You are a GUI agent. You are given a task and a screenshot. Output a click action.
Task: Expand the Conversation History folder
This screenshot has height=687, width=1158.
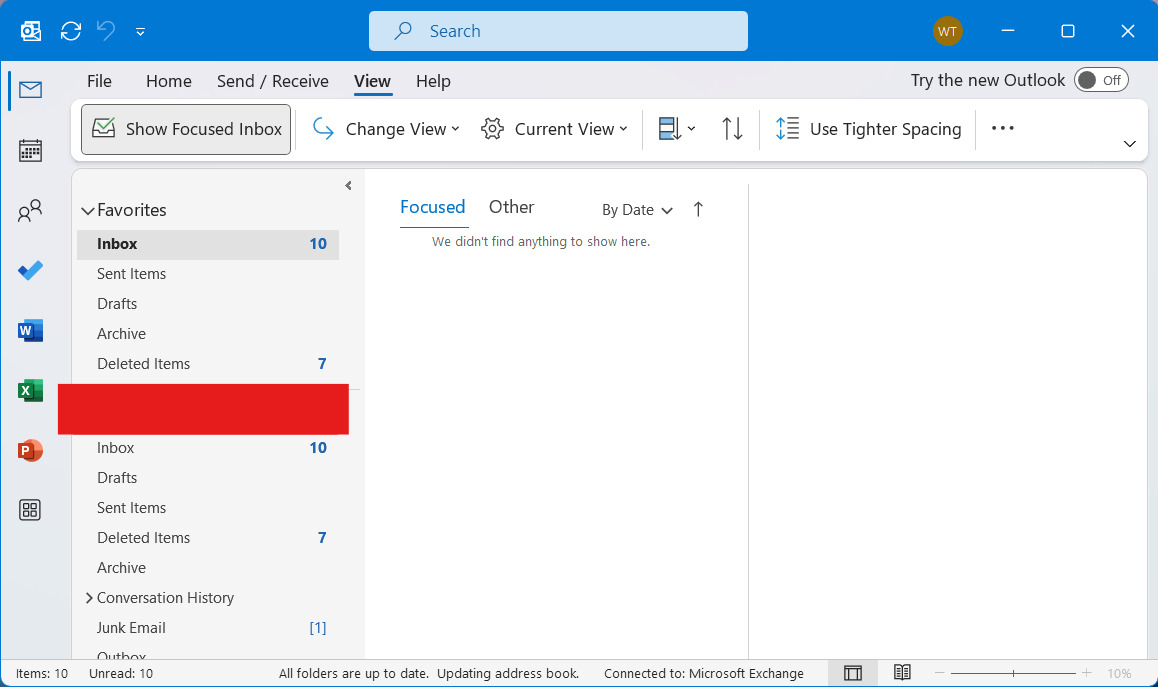pyautogui.click(x=89, y=598)
